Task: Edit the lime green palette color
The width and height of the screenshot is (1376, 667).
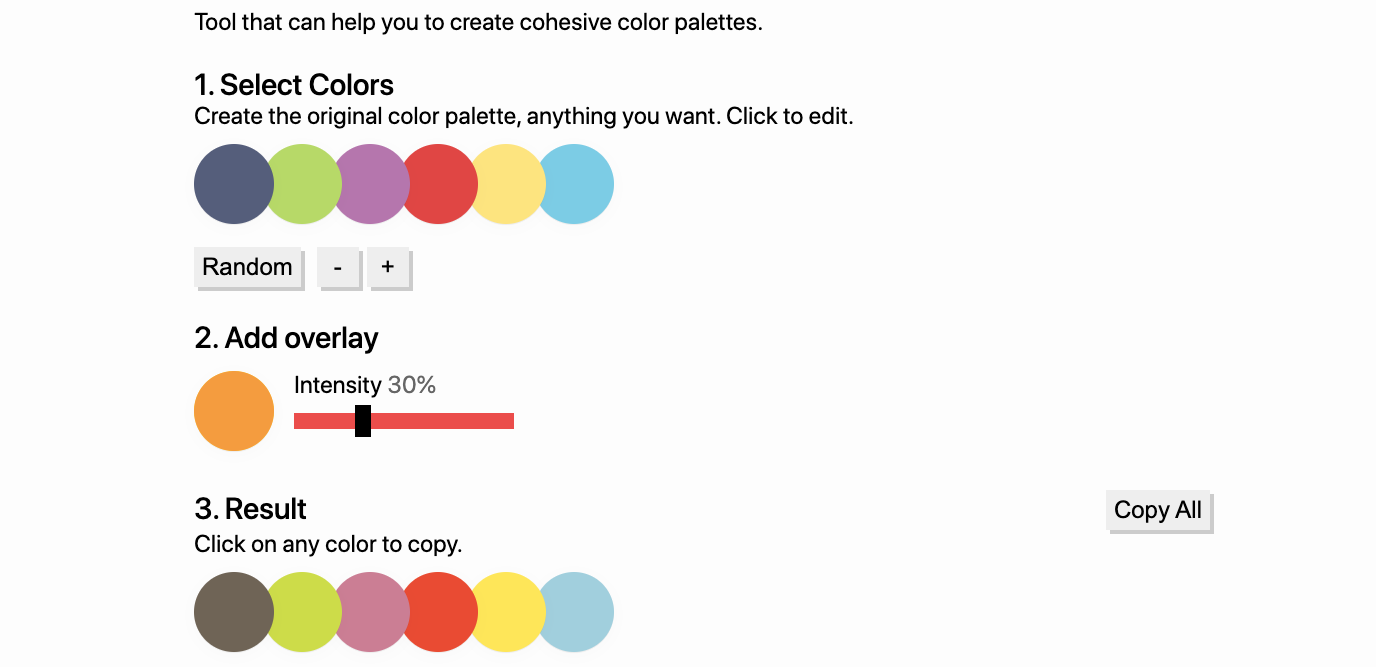Action: pyautogui.click(x=304, y=184)
